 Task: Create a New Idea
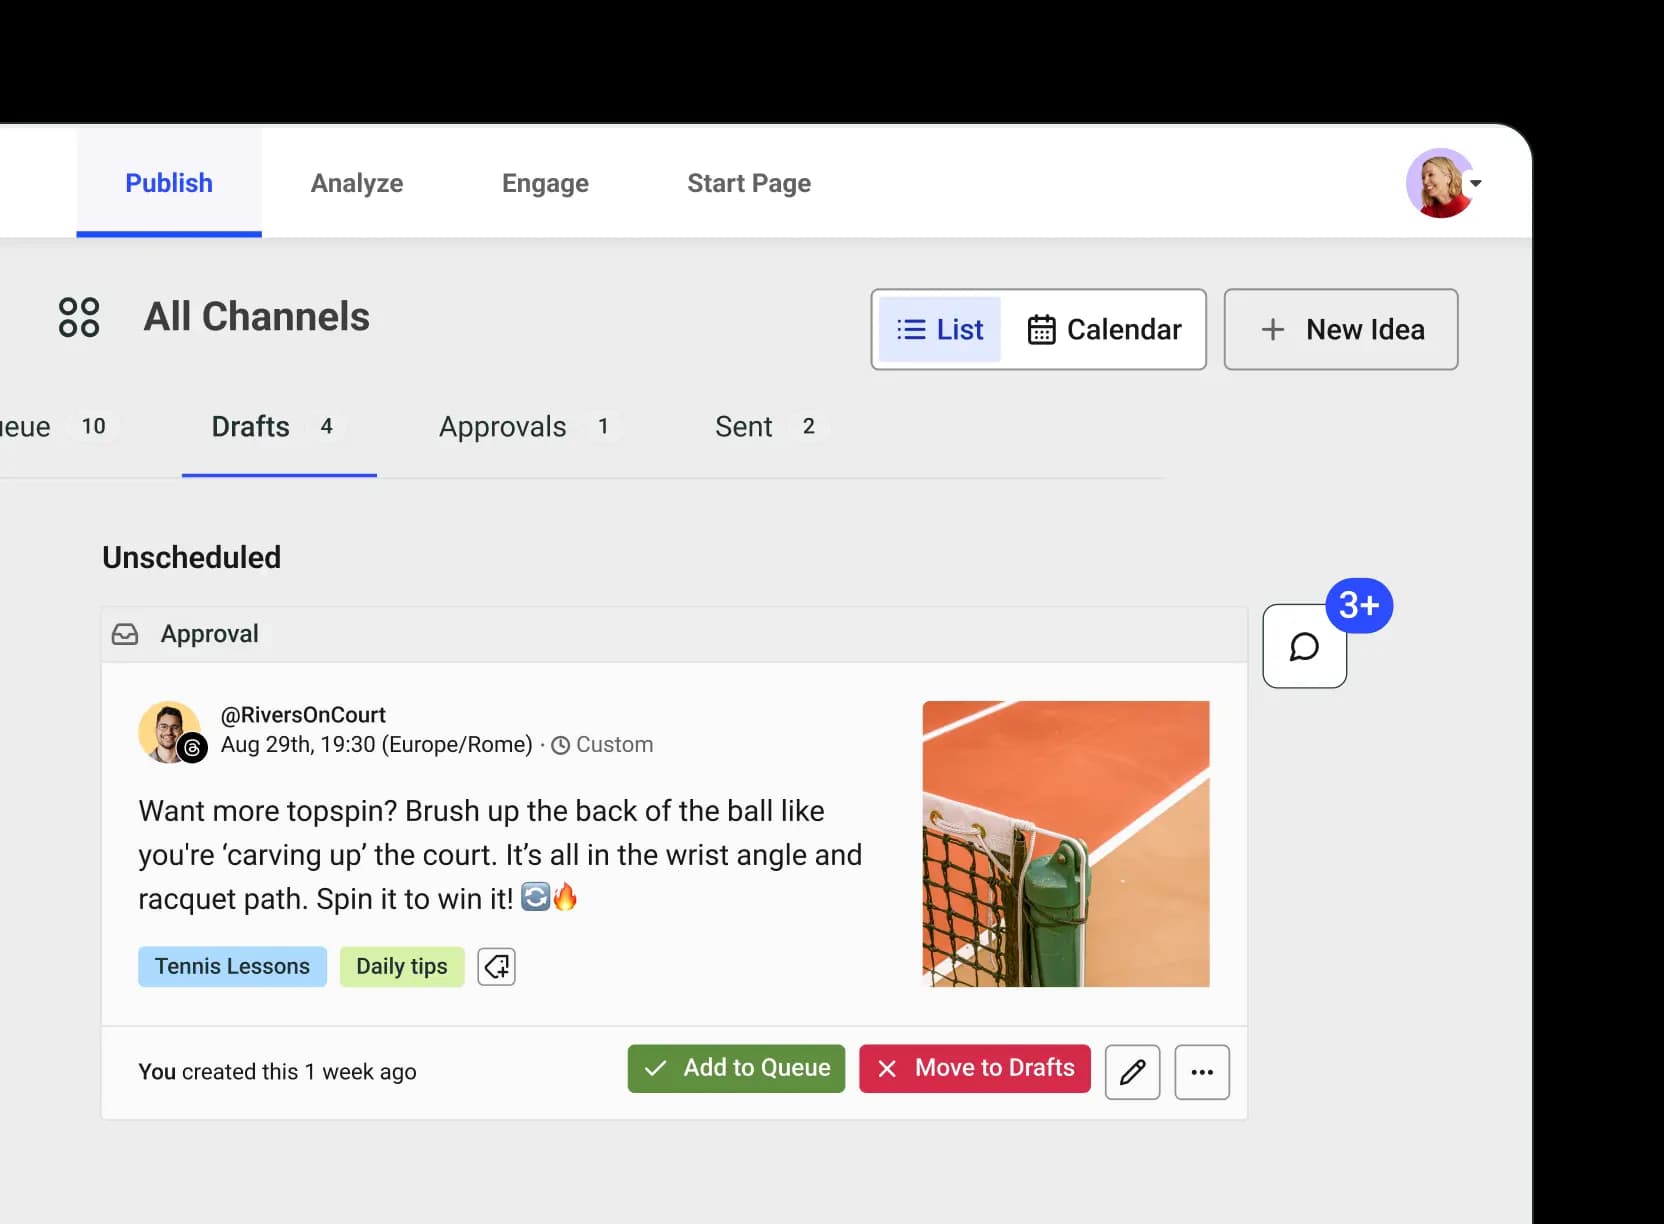pos(1341,329)
